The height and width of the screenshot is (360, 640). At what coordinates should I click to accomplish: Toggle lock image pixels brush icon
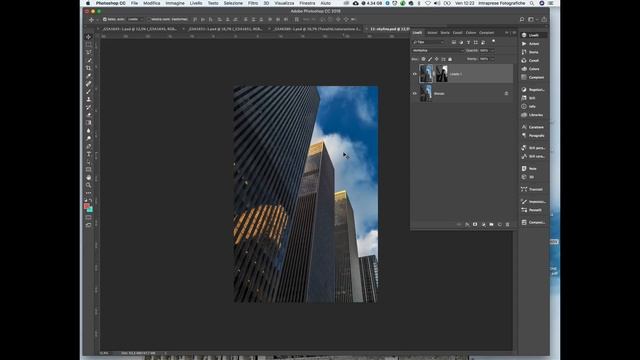430,59
